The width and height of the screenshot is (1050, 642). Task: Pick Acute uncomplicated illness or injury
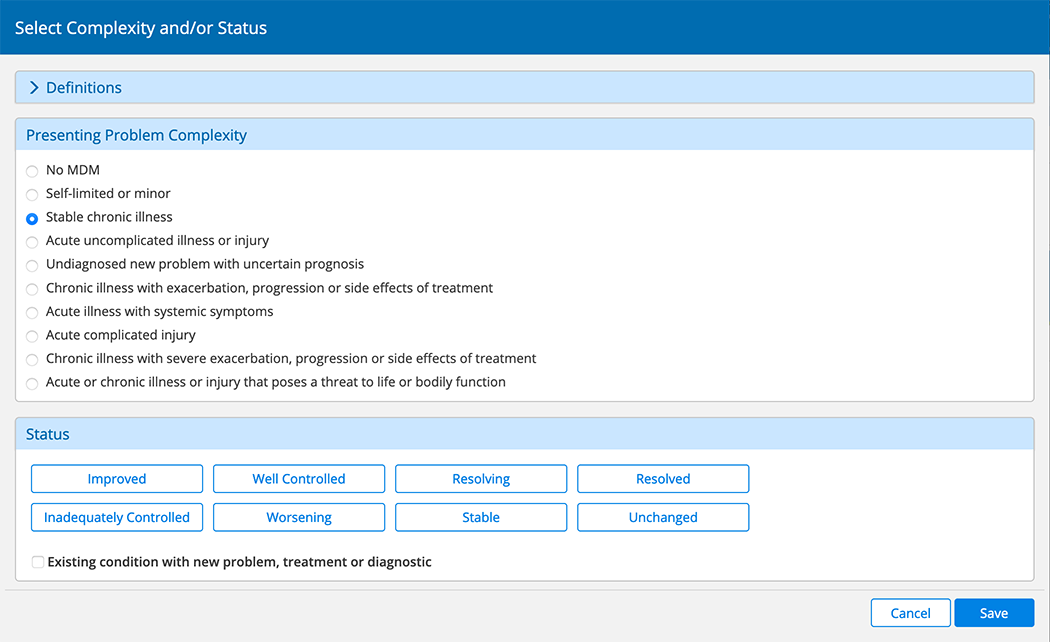click(x=31, y=242)
